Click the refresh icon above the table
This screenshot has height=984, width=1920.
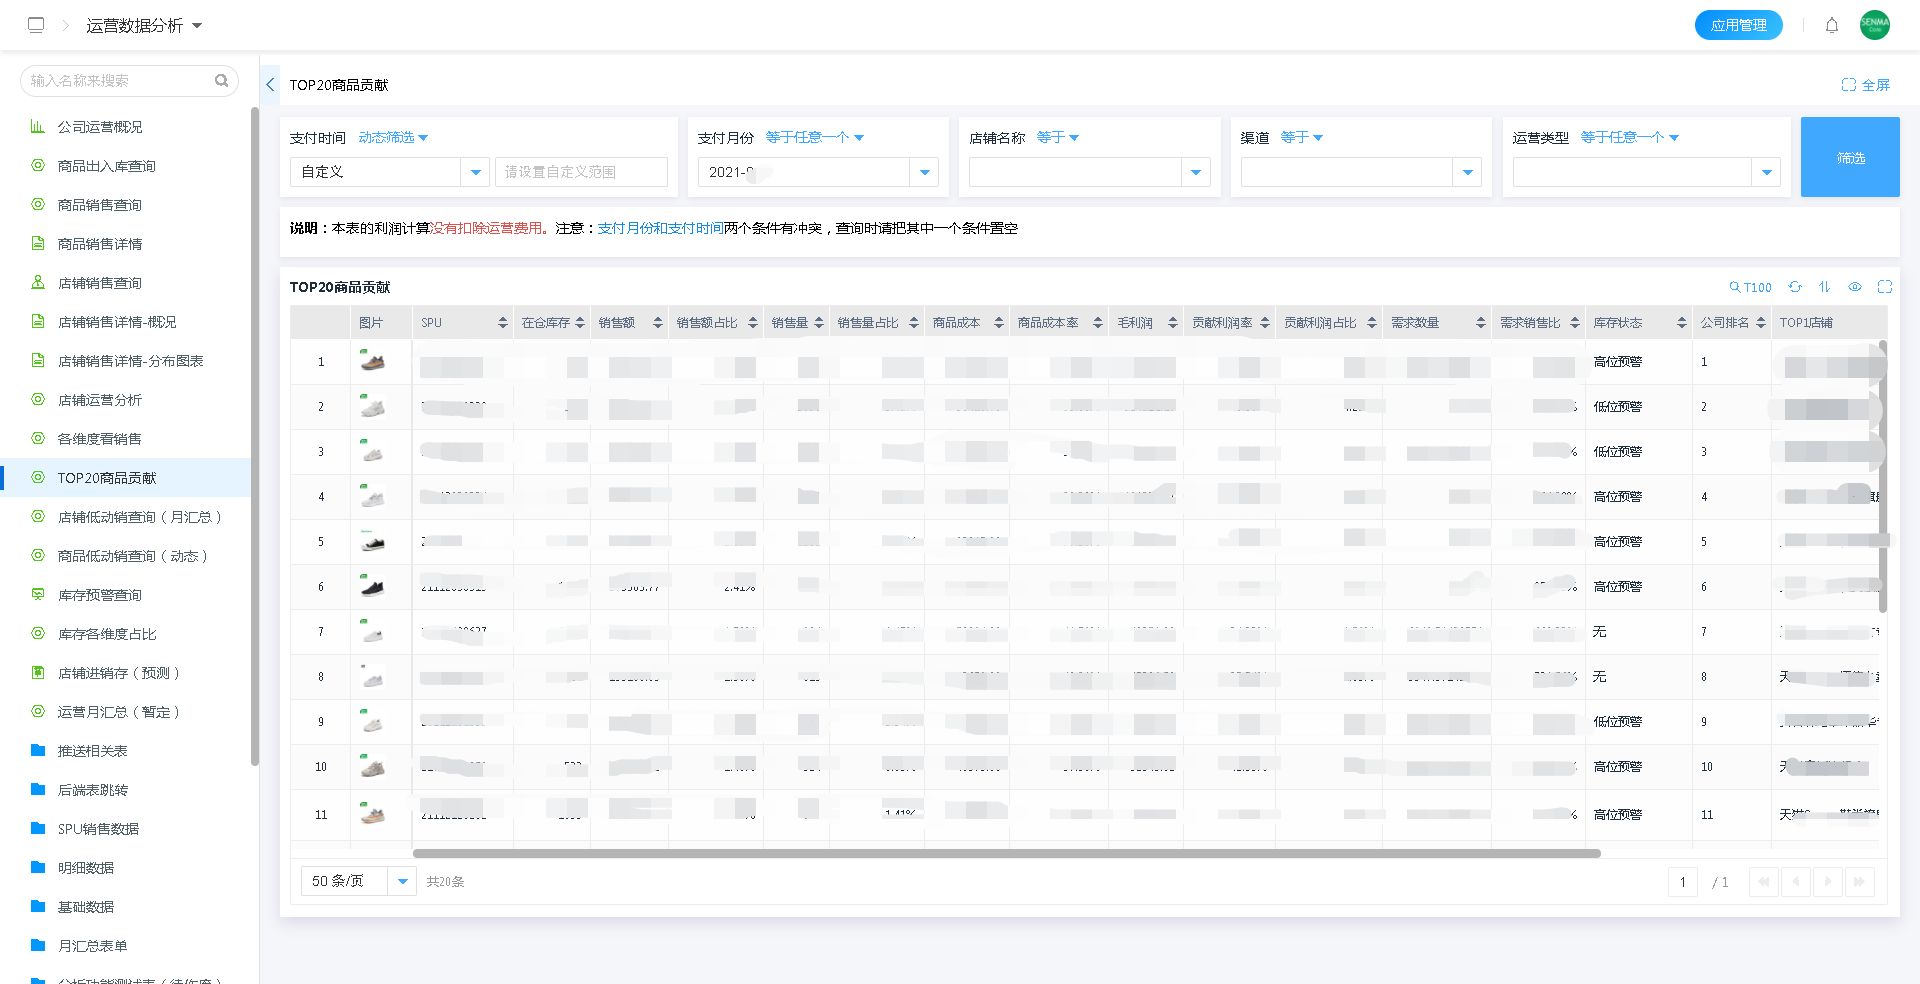(1795, 287)
